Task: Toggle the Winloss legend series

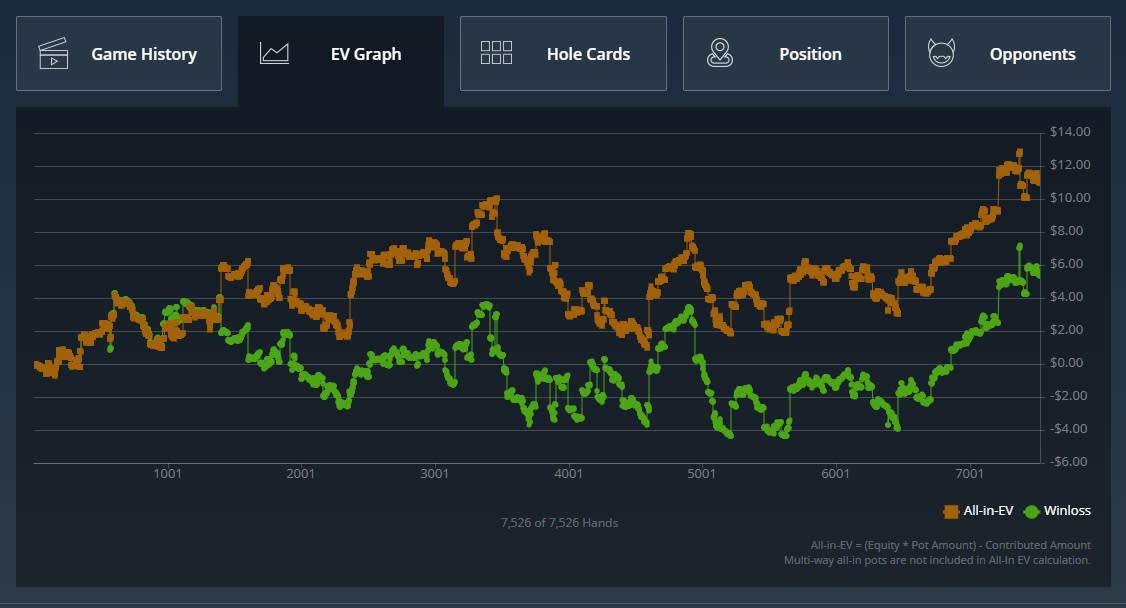Action: 1057,511
